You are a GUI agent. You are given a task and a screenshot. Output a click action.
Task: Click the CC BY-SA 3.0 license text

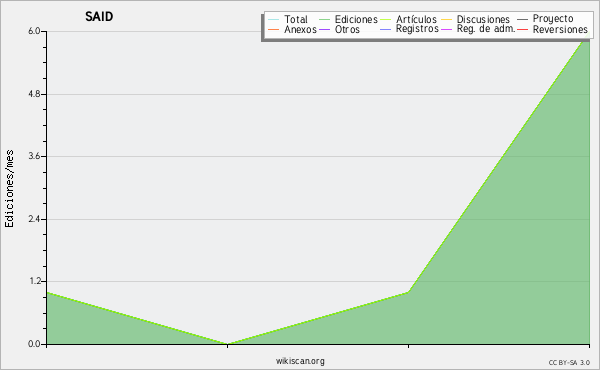tap(569, 363)
